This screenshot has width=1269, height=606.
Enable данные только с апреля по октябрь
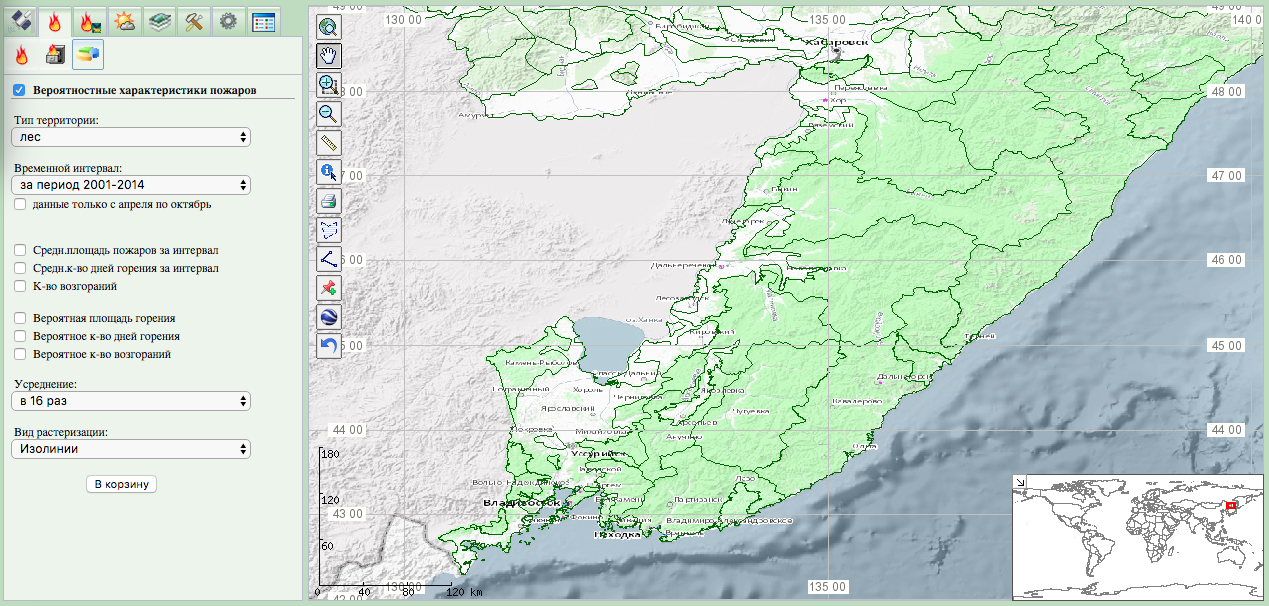(20, 204)
